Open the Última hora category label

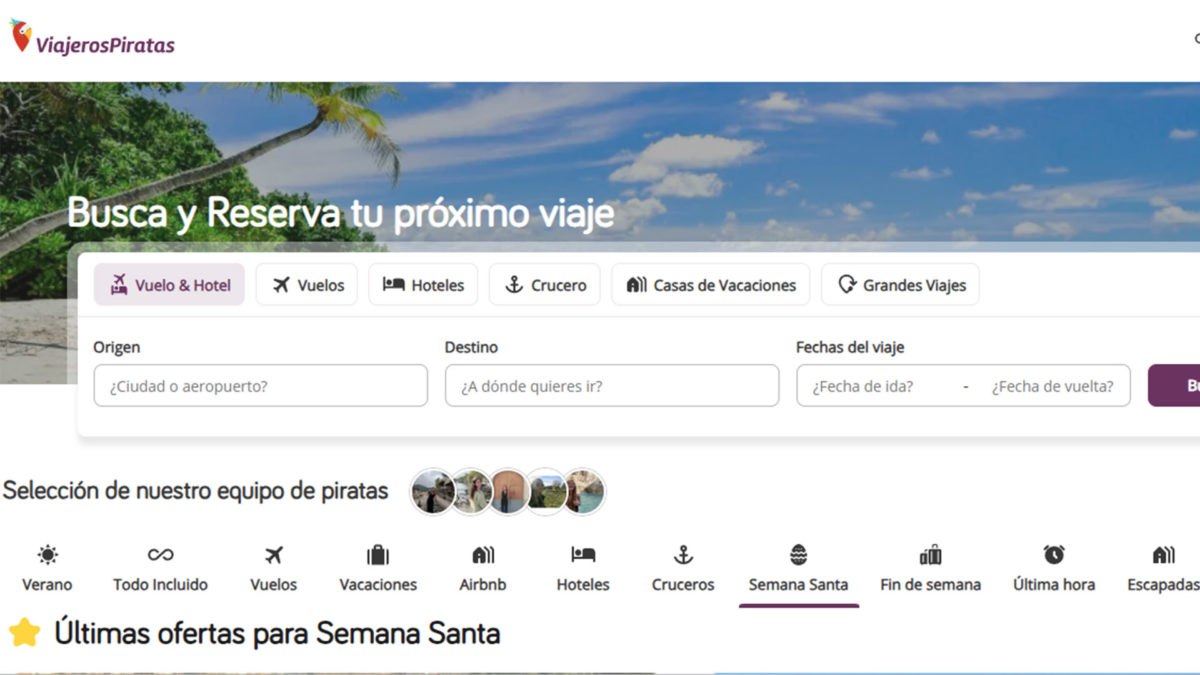tap(1054, 585)
